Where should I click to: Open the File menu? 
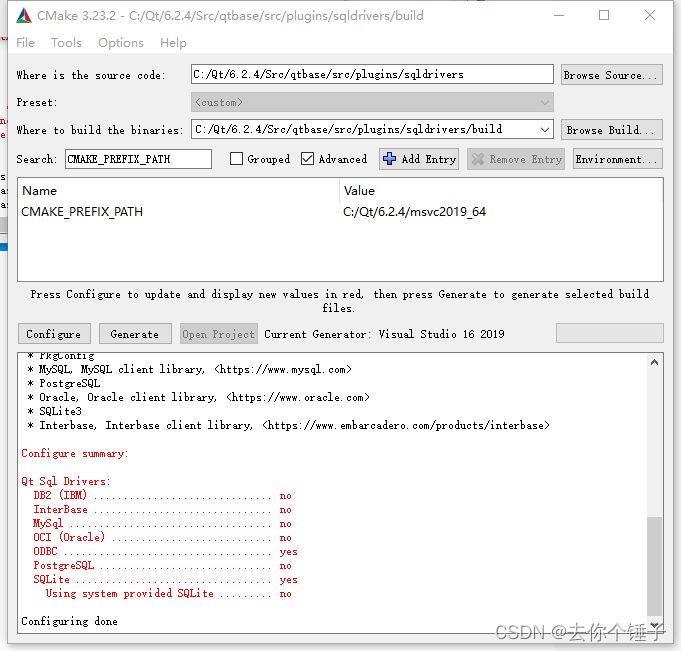coord(25,43)
